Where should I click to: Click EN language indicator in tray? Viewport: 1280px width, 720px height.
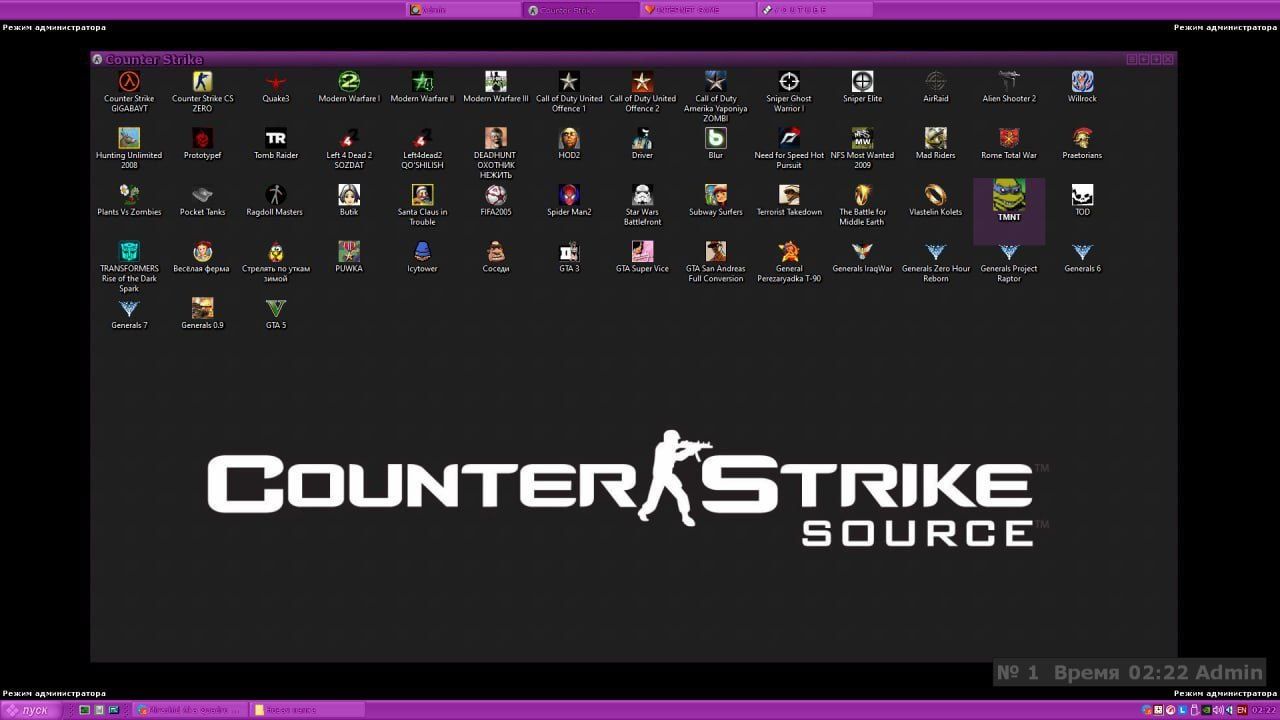1242,710
